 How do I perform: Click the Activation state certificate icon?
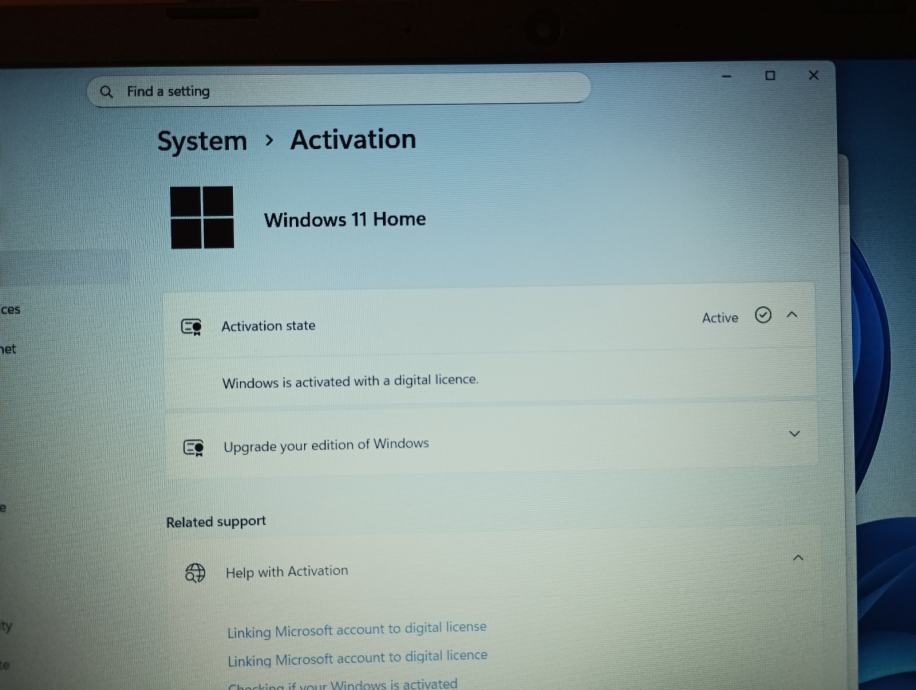(x=192, y=327)
